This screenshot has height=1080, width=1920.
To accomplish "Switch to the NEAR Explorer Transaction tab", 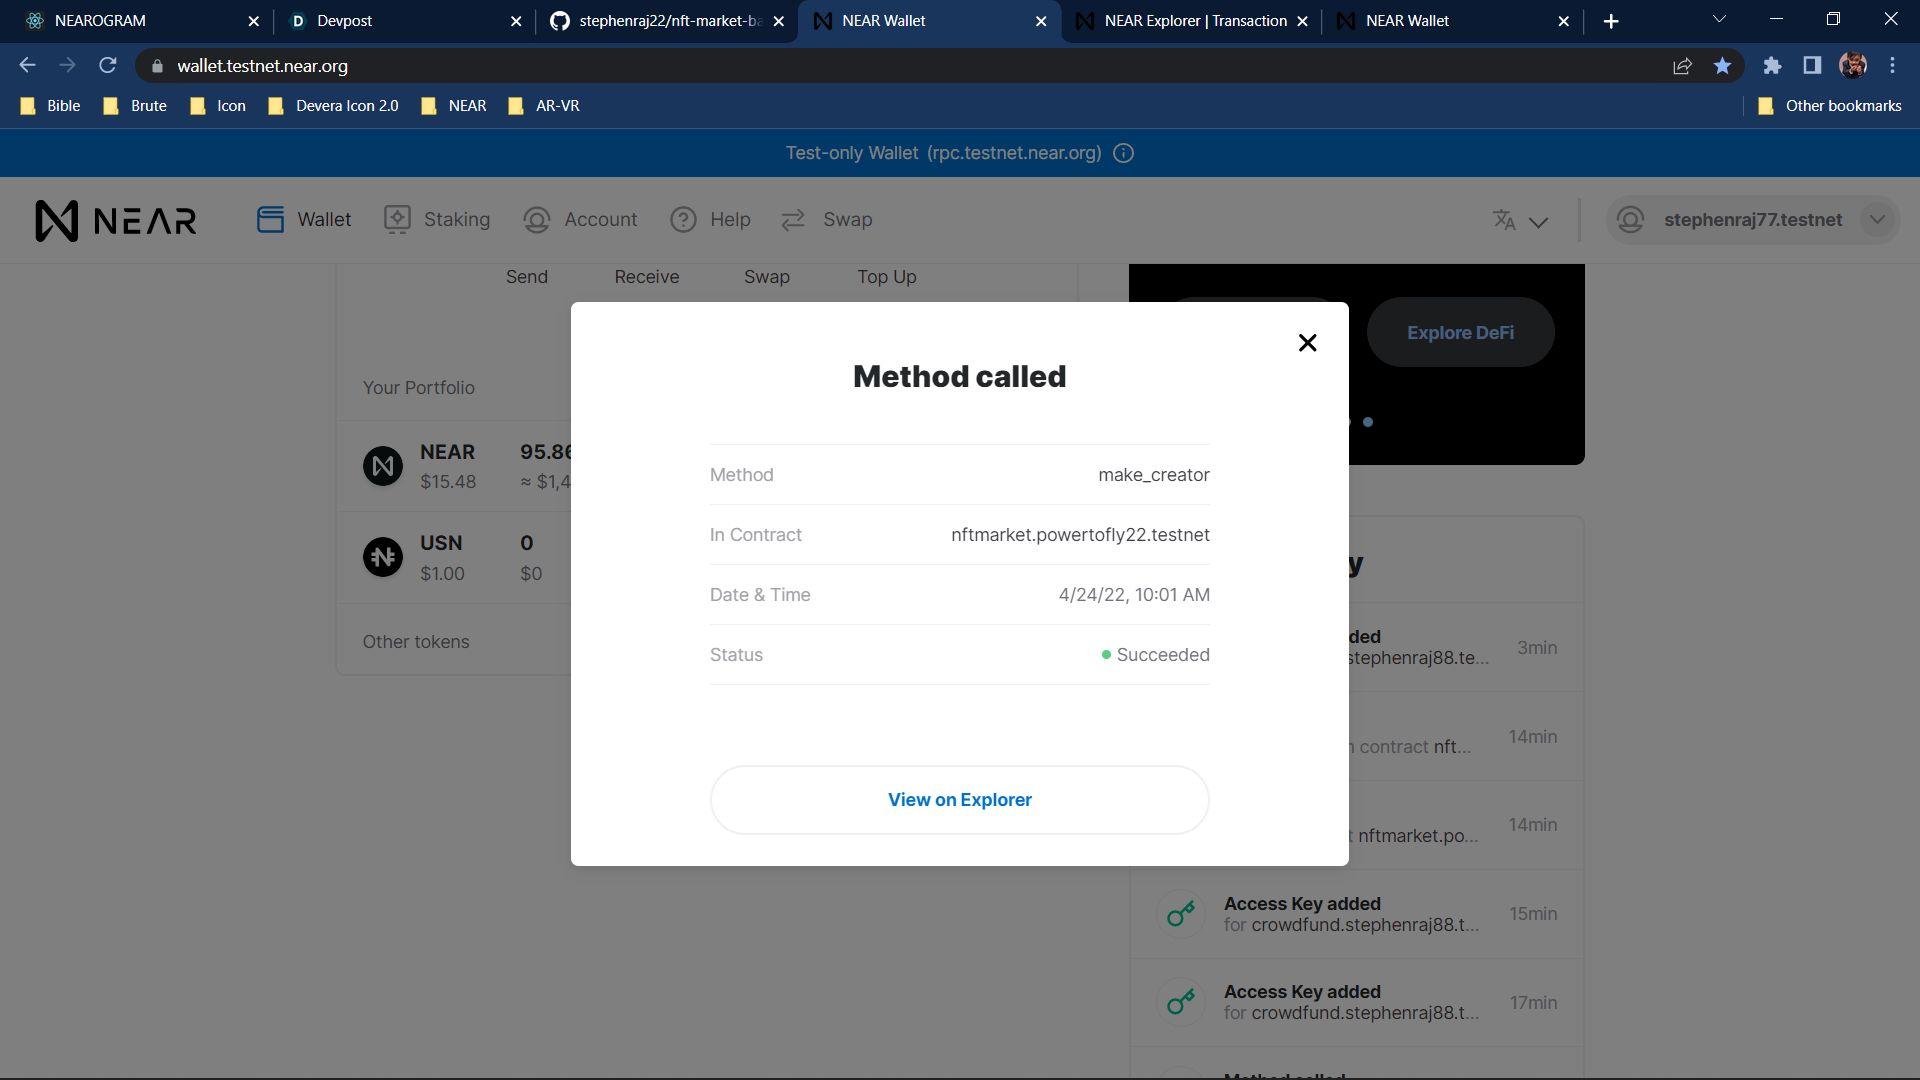I will point(1195,21).
